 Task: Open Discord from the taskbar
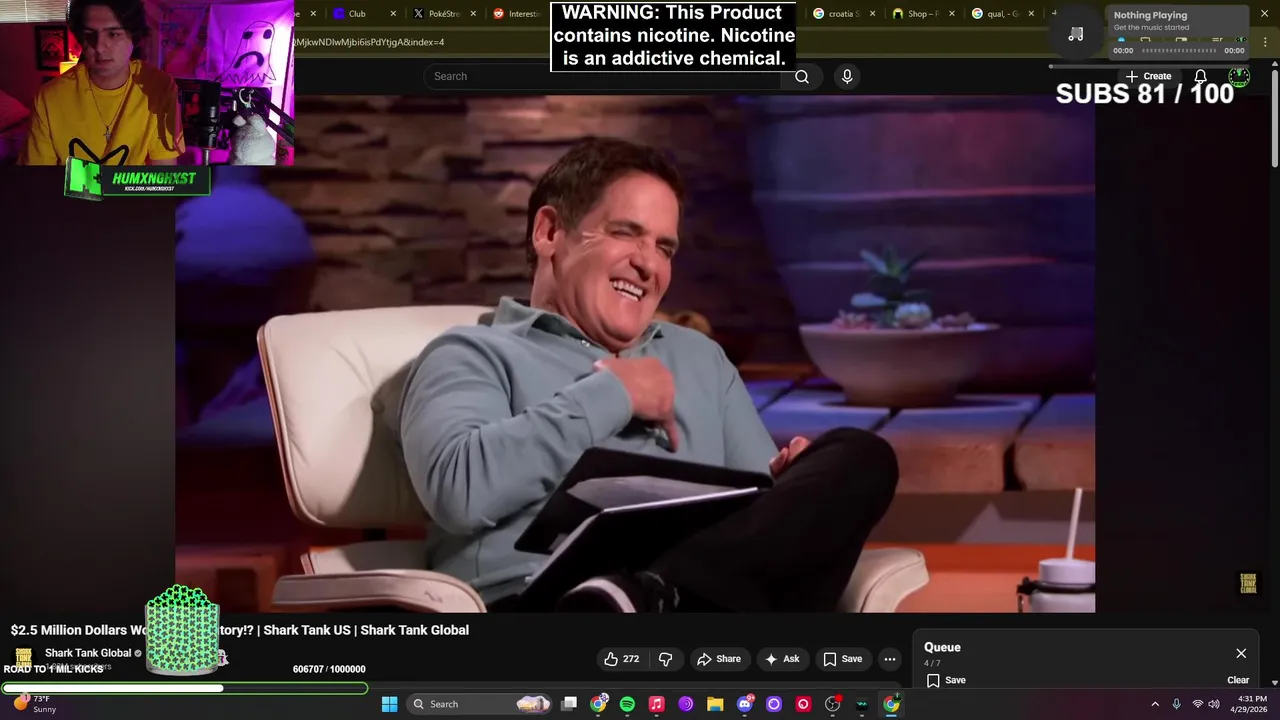coord(744,704)
